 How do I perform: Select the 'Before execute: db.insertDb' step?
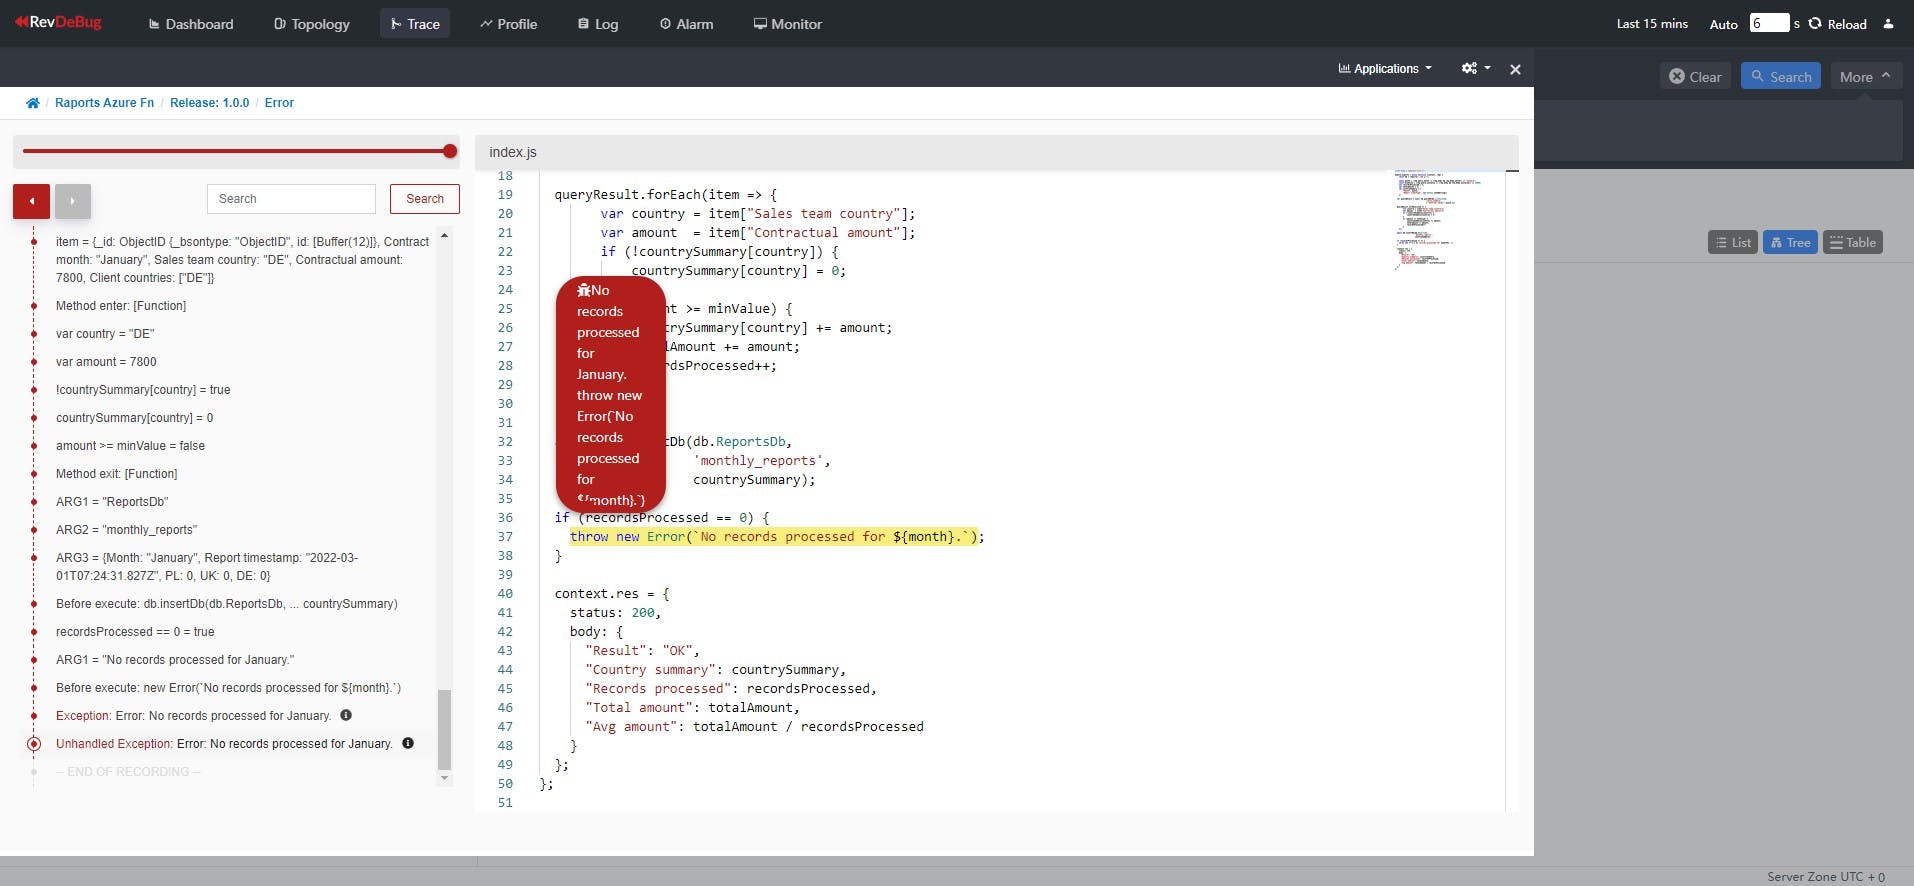(227, 604)
